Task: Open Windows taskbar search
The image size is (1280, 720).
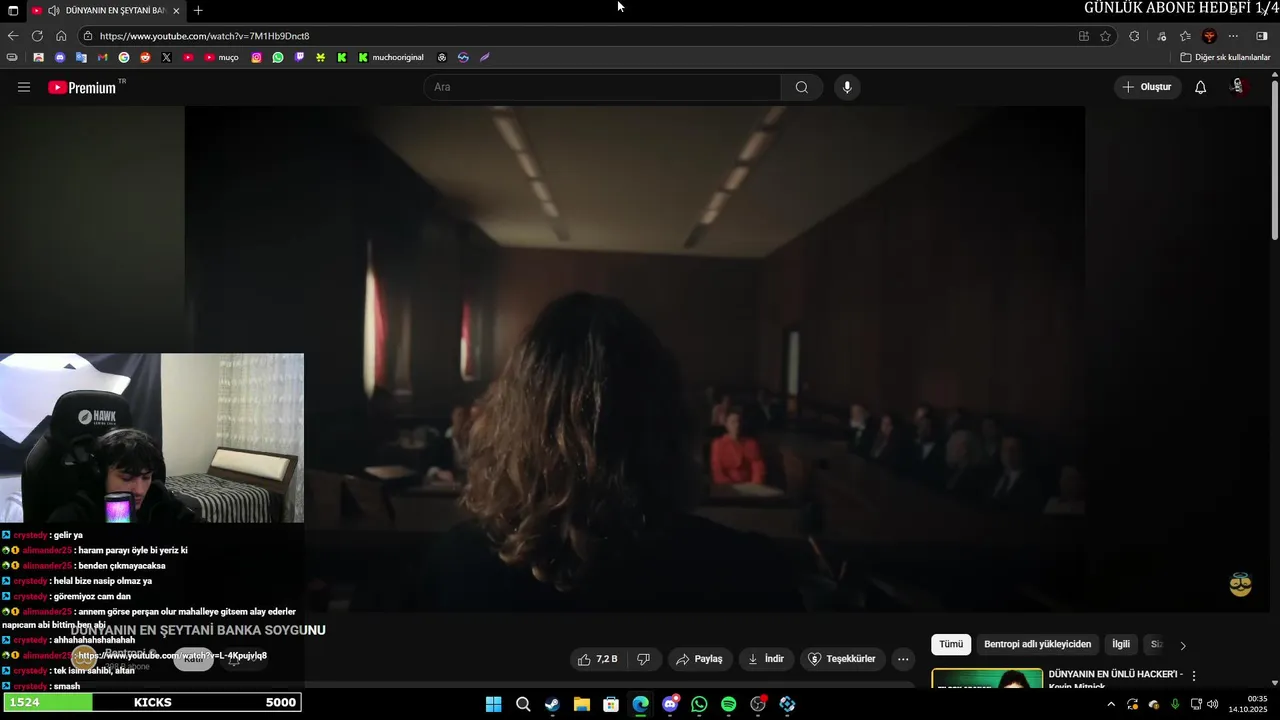Action: pyautogui.click(x=523, y=704)
